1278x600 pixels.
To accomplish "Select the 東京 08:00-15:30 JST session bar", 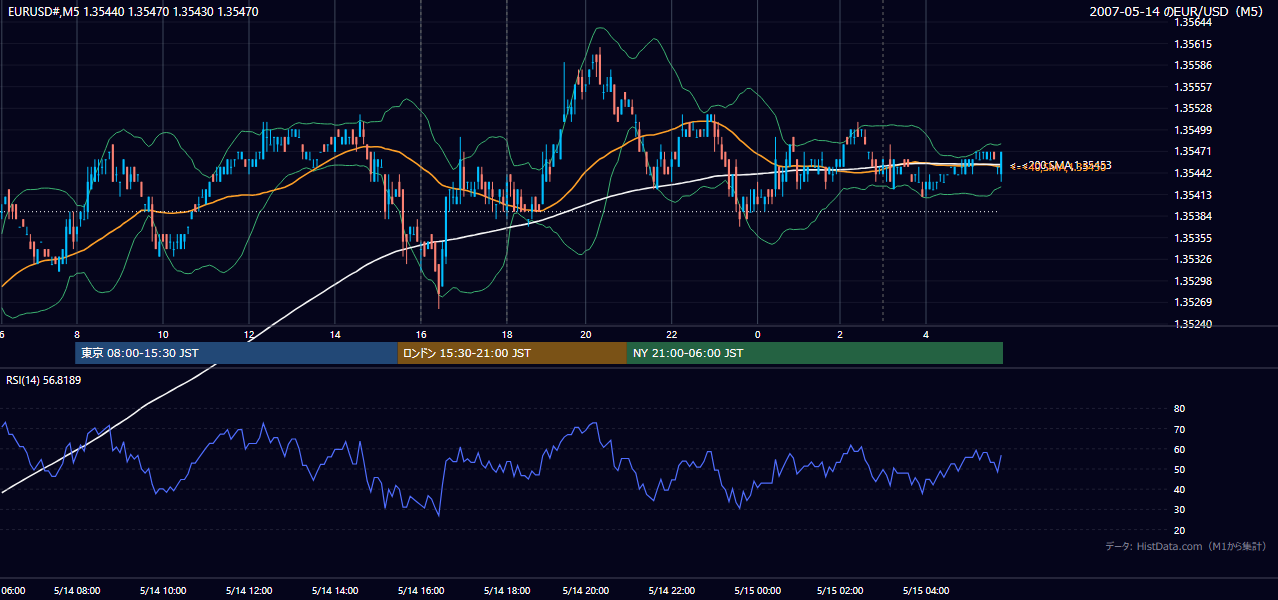I will 236,353.
